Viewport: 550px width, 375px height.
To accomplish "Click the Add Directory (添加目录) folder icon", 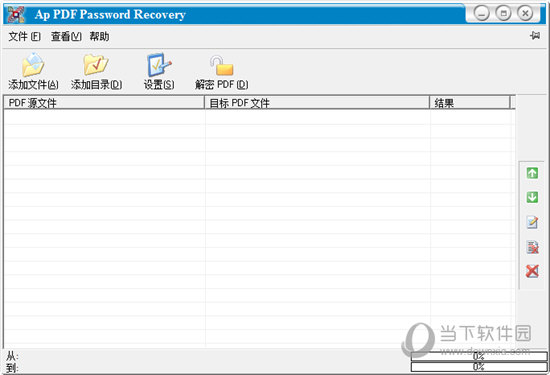I will coord(96,65).
